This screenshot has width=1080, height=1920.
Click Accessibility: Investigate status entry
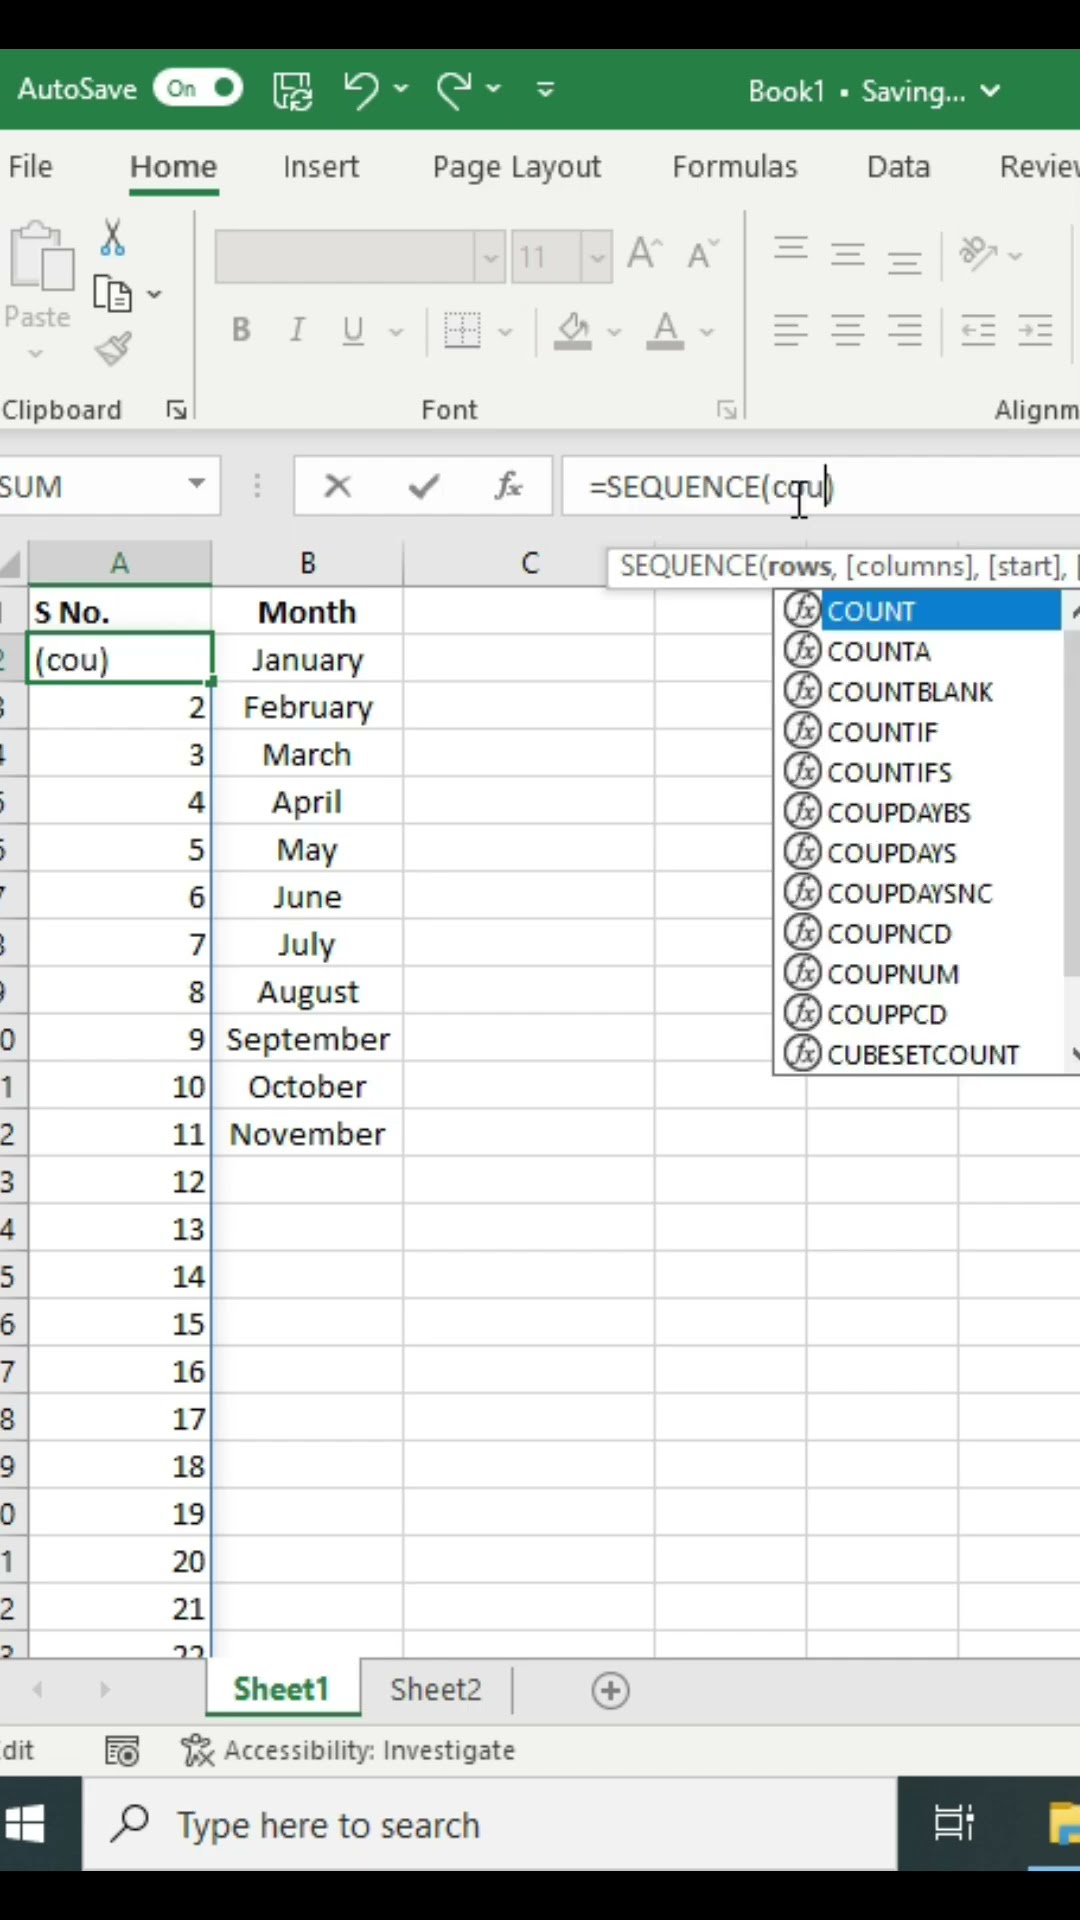click(348, 1750)
